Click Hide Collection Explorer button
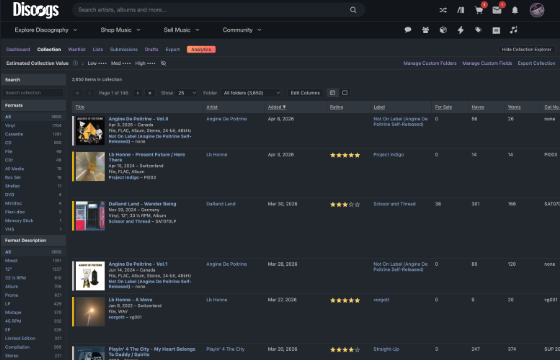 [526, 49]
